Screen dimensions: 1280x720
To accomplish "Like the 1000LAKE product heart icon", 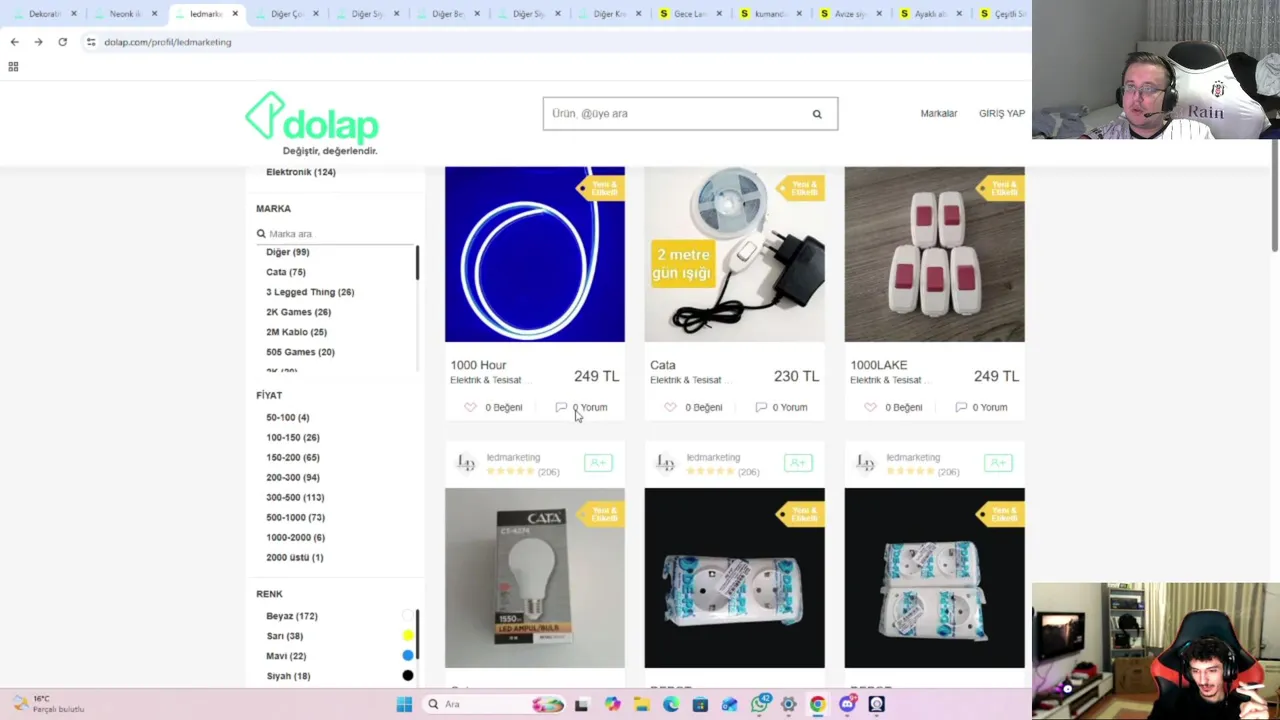I will (x=870, y=407).
